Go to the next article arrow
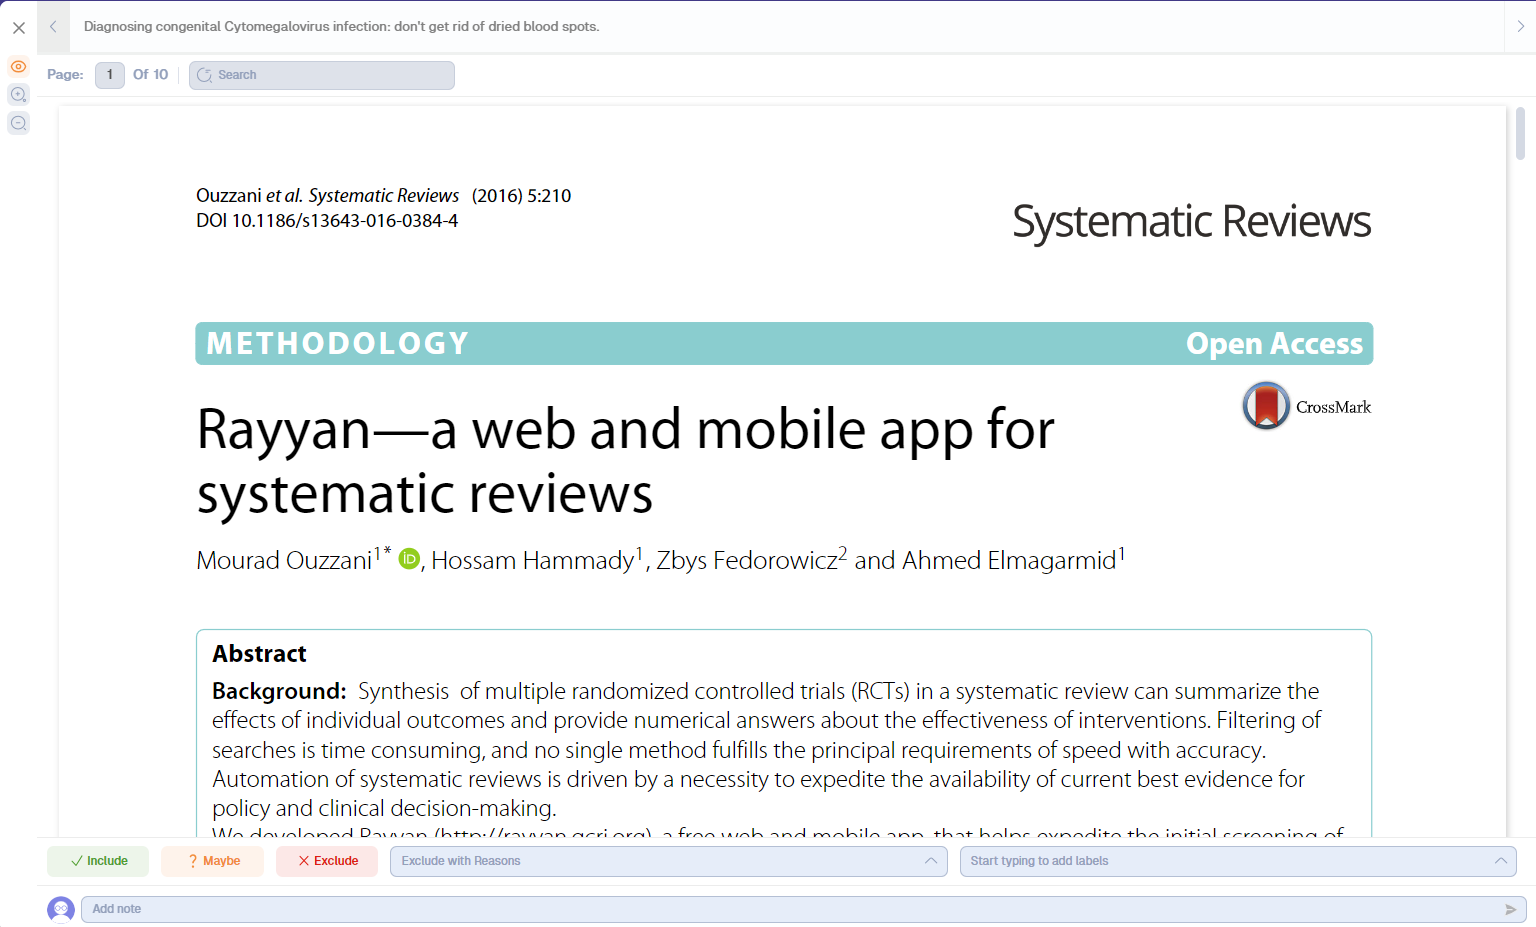This screenshot has height=927, width=1536. 1520,27
